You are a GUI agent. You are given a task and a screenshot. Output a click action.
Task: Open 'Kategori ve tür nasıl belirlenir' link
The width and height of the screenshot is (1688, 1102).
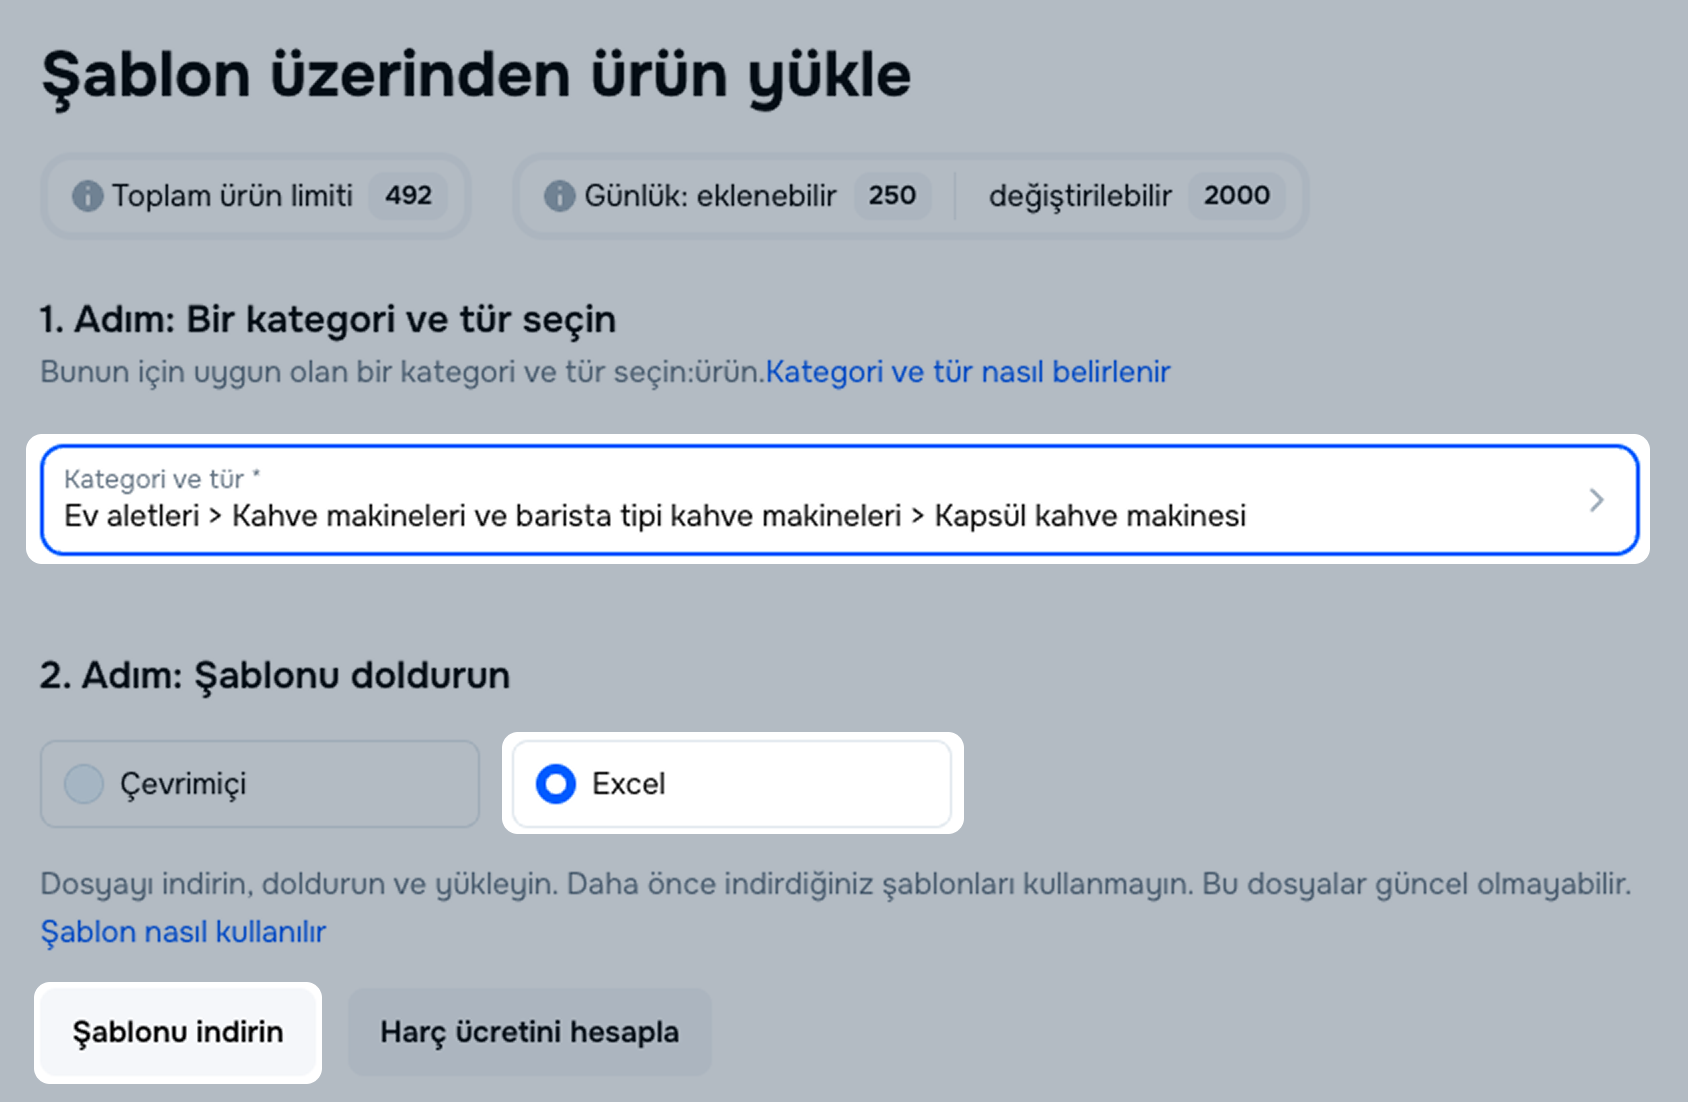(x=967, y=372)
